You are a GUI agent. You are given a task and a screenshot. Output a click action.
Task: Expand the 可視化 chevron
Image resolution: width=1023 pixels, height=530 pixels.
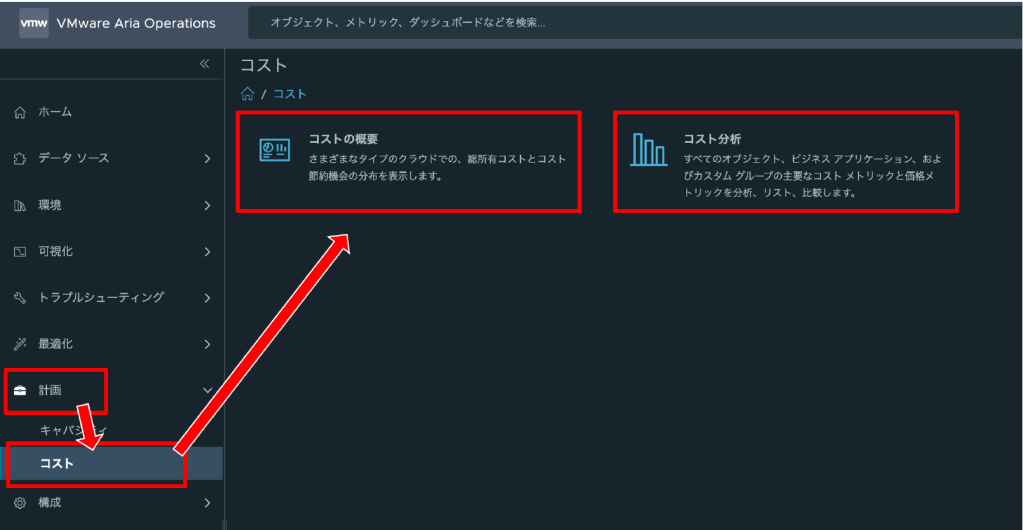point(207,251)
